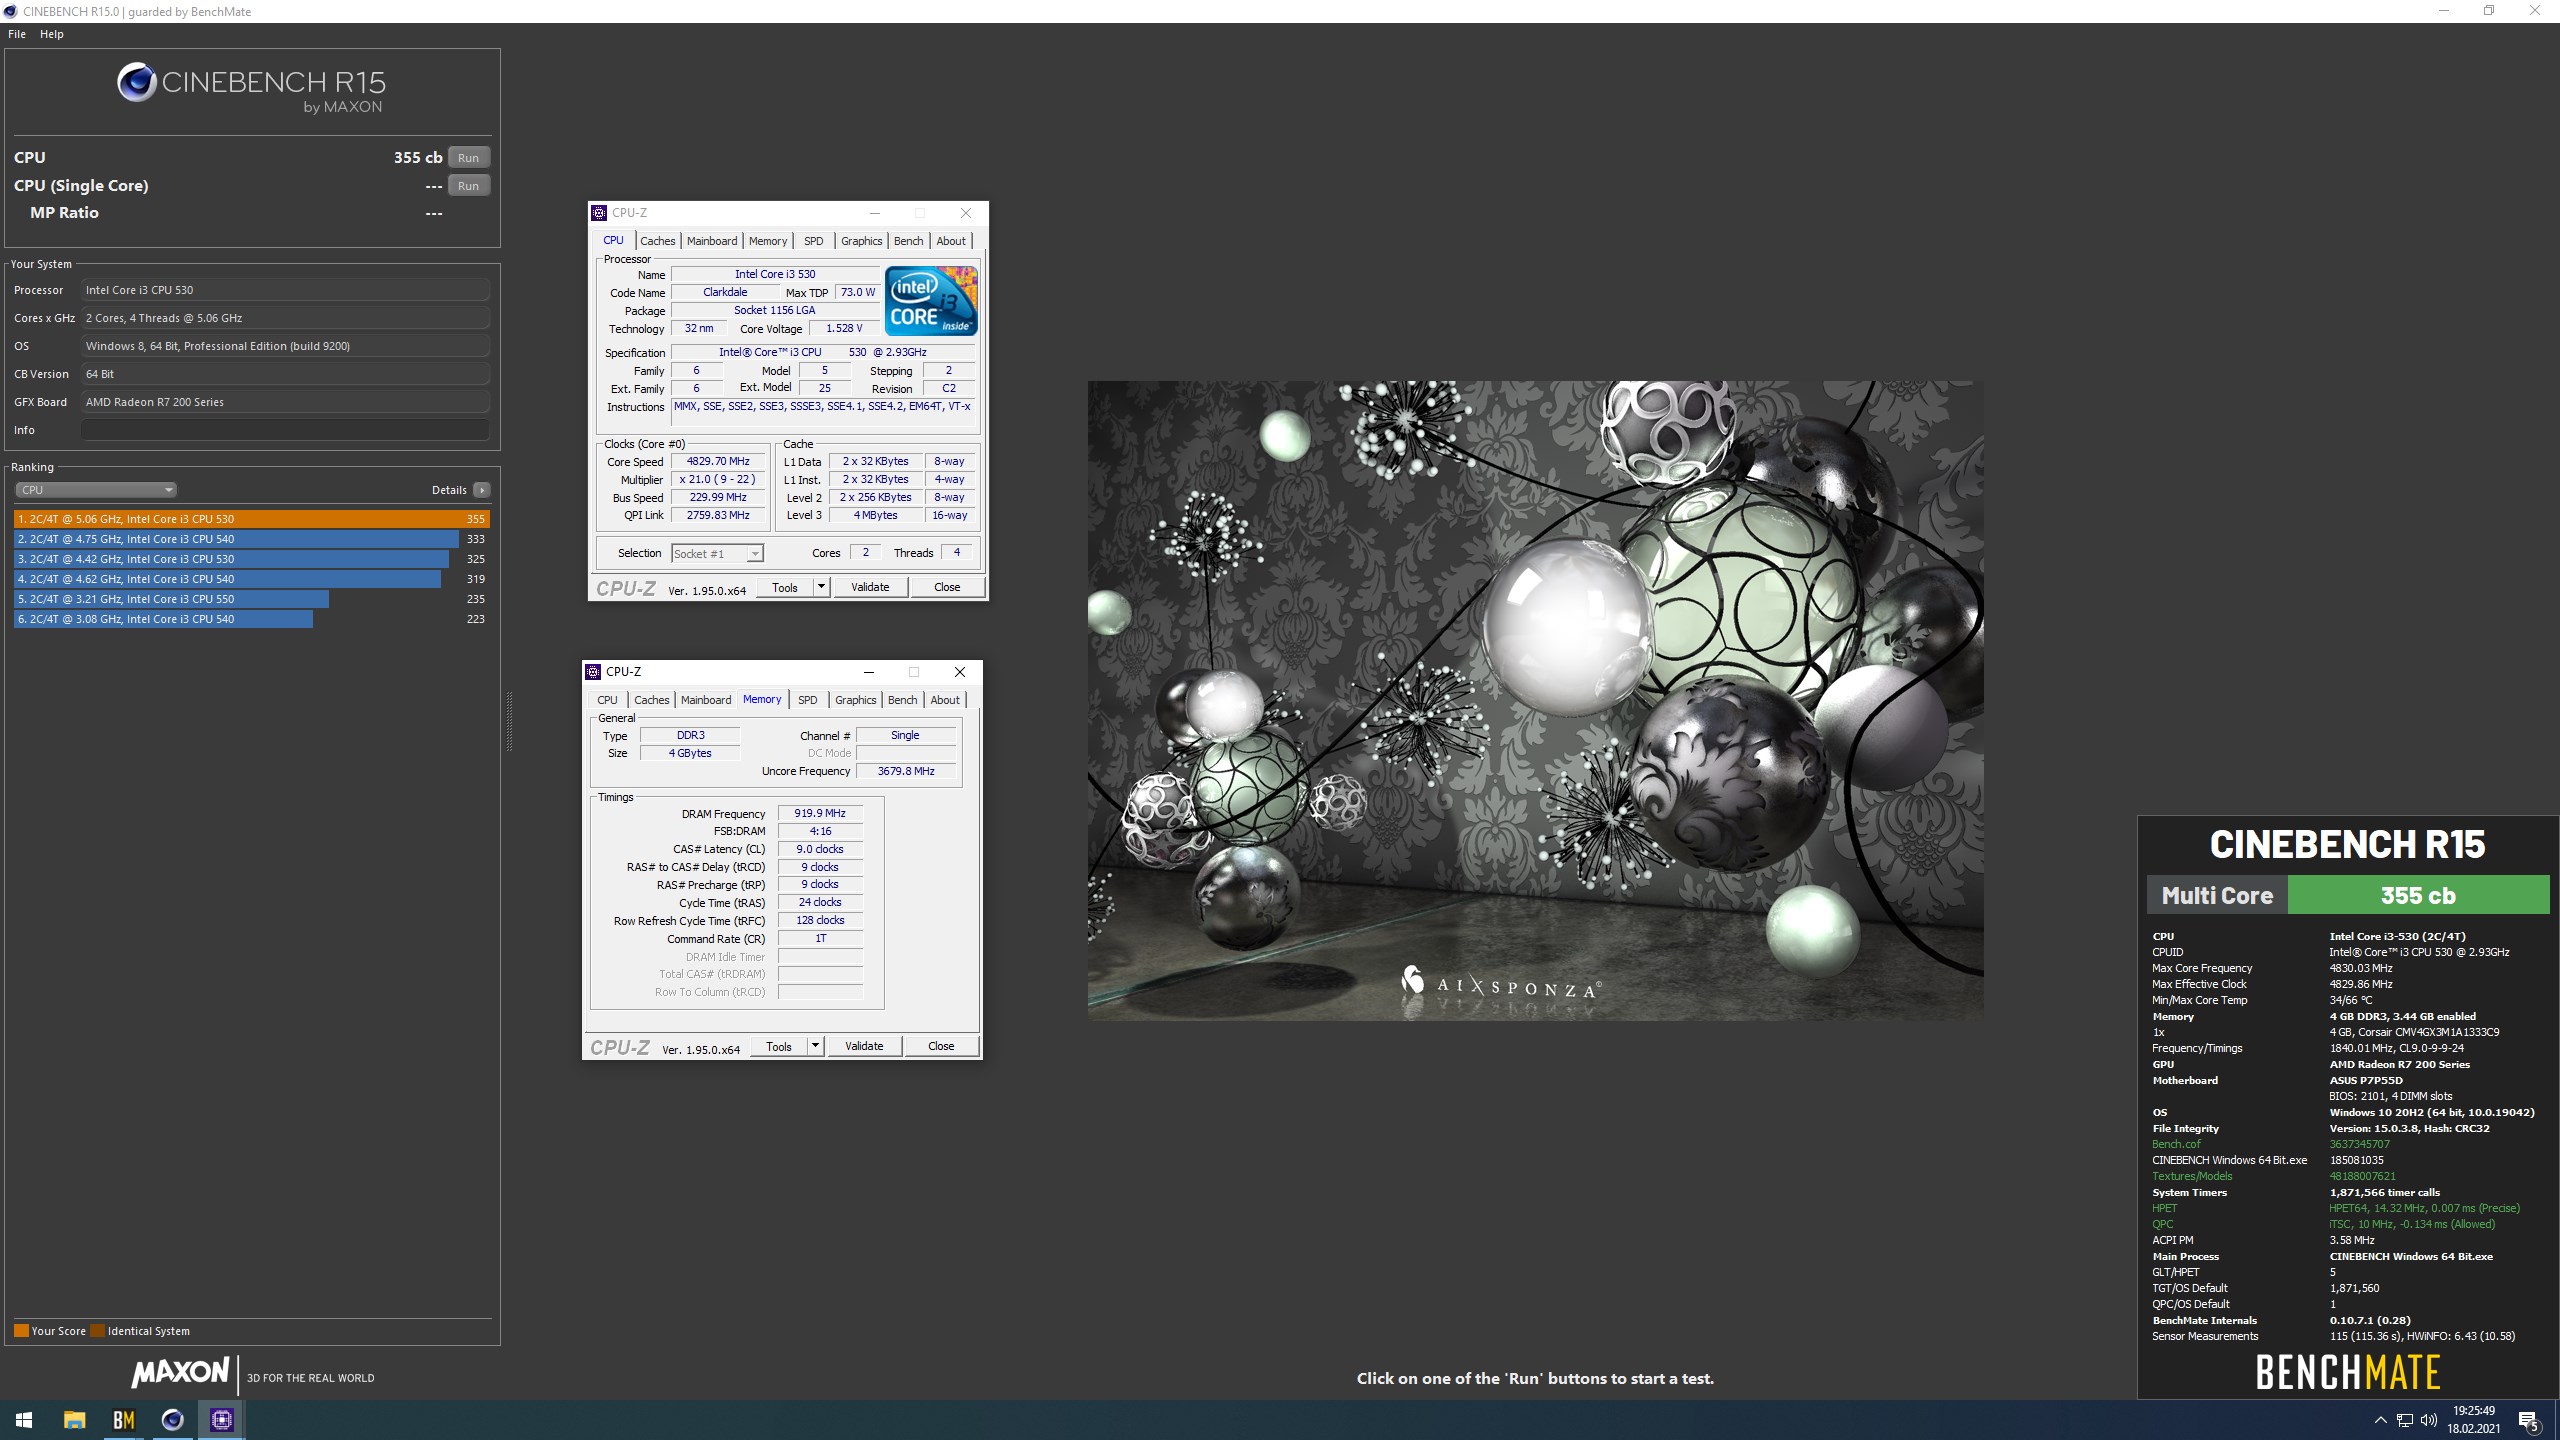Open Mainboard tab in upper CPU-Z window
This screenshot has height=1440, width=2560.
point(712,241)
